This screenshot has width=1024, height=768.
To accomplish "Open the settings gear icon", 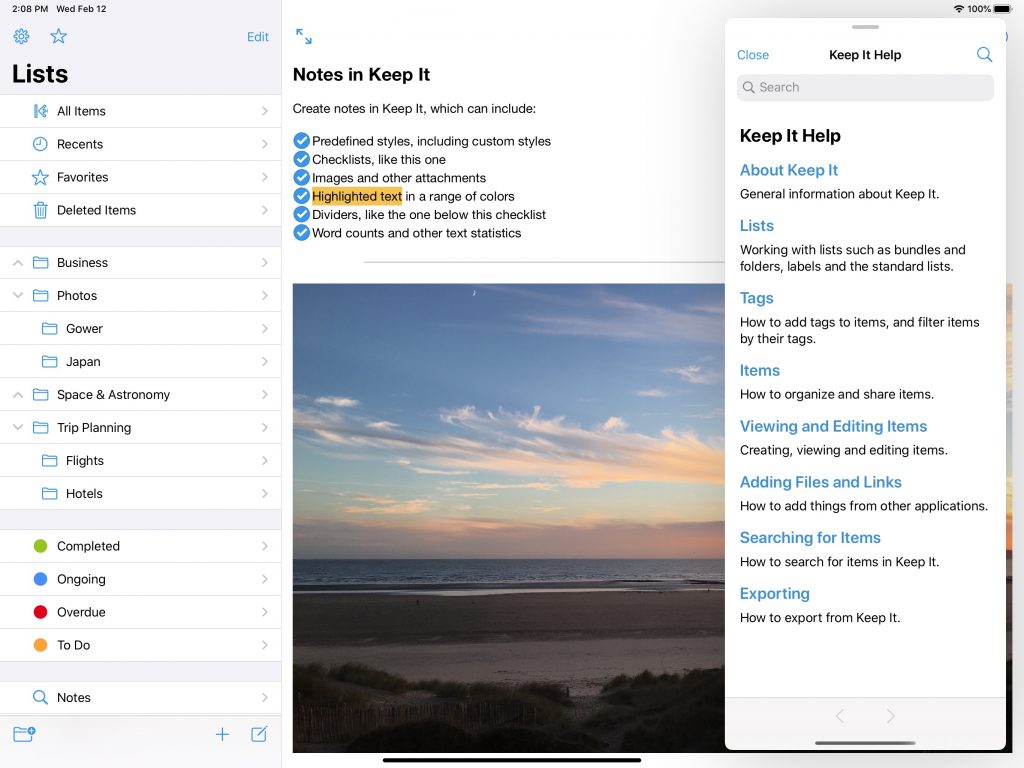I will [x=21, y=37].
